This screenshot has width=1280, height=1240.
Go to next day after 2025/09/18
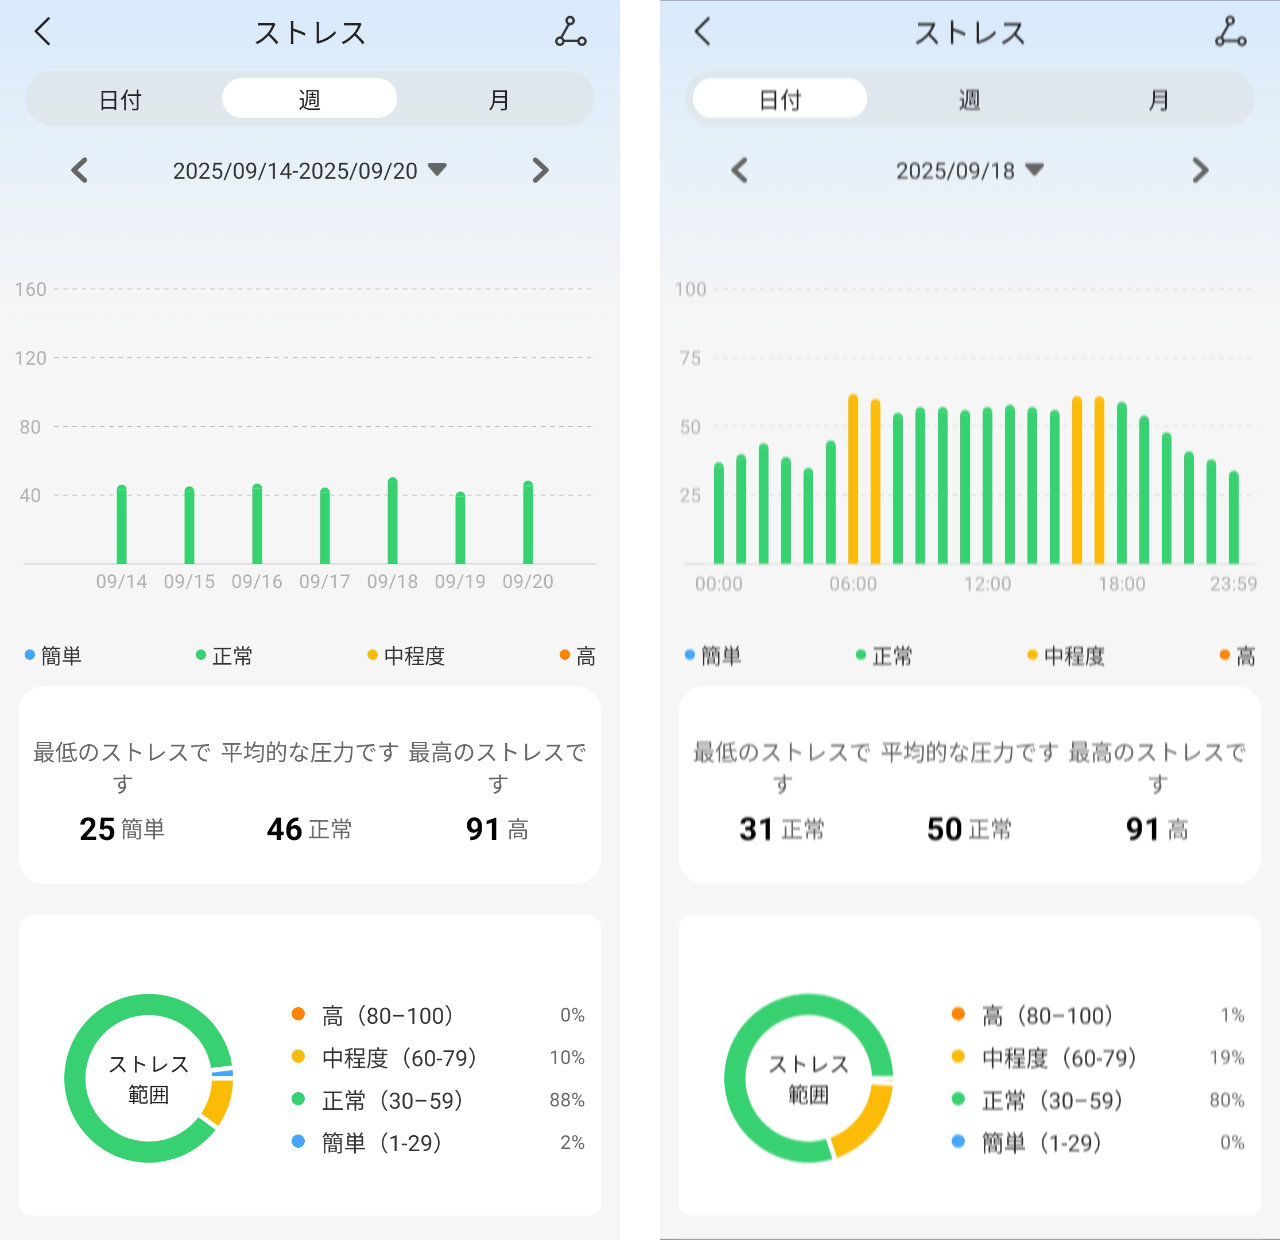coord(1200,171)
